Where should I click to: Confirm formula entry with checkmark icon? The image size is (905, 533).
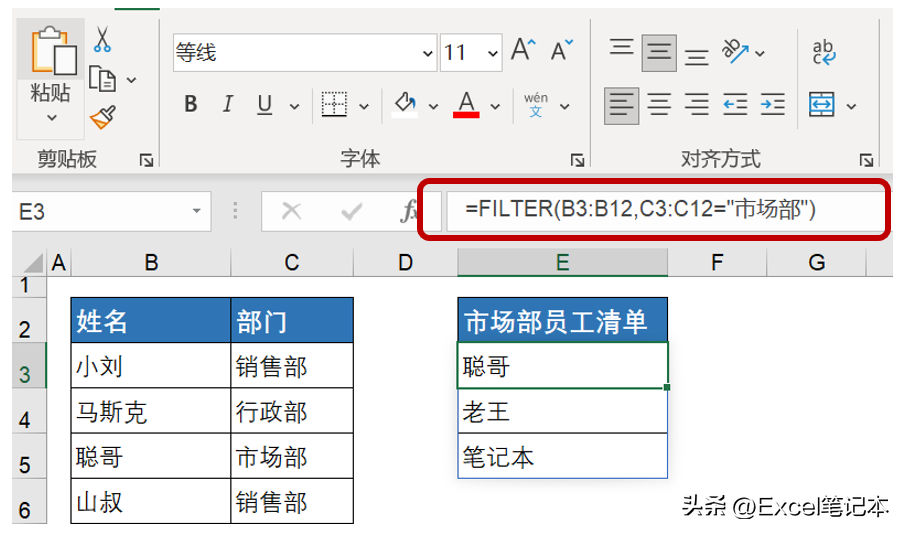tap(351, 212)
